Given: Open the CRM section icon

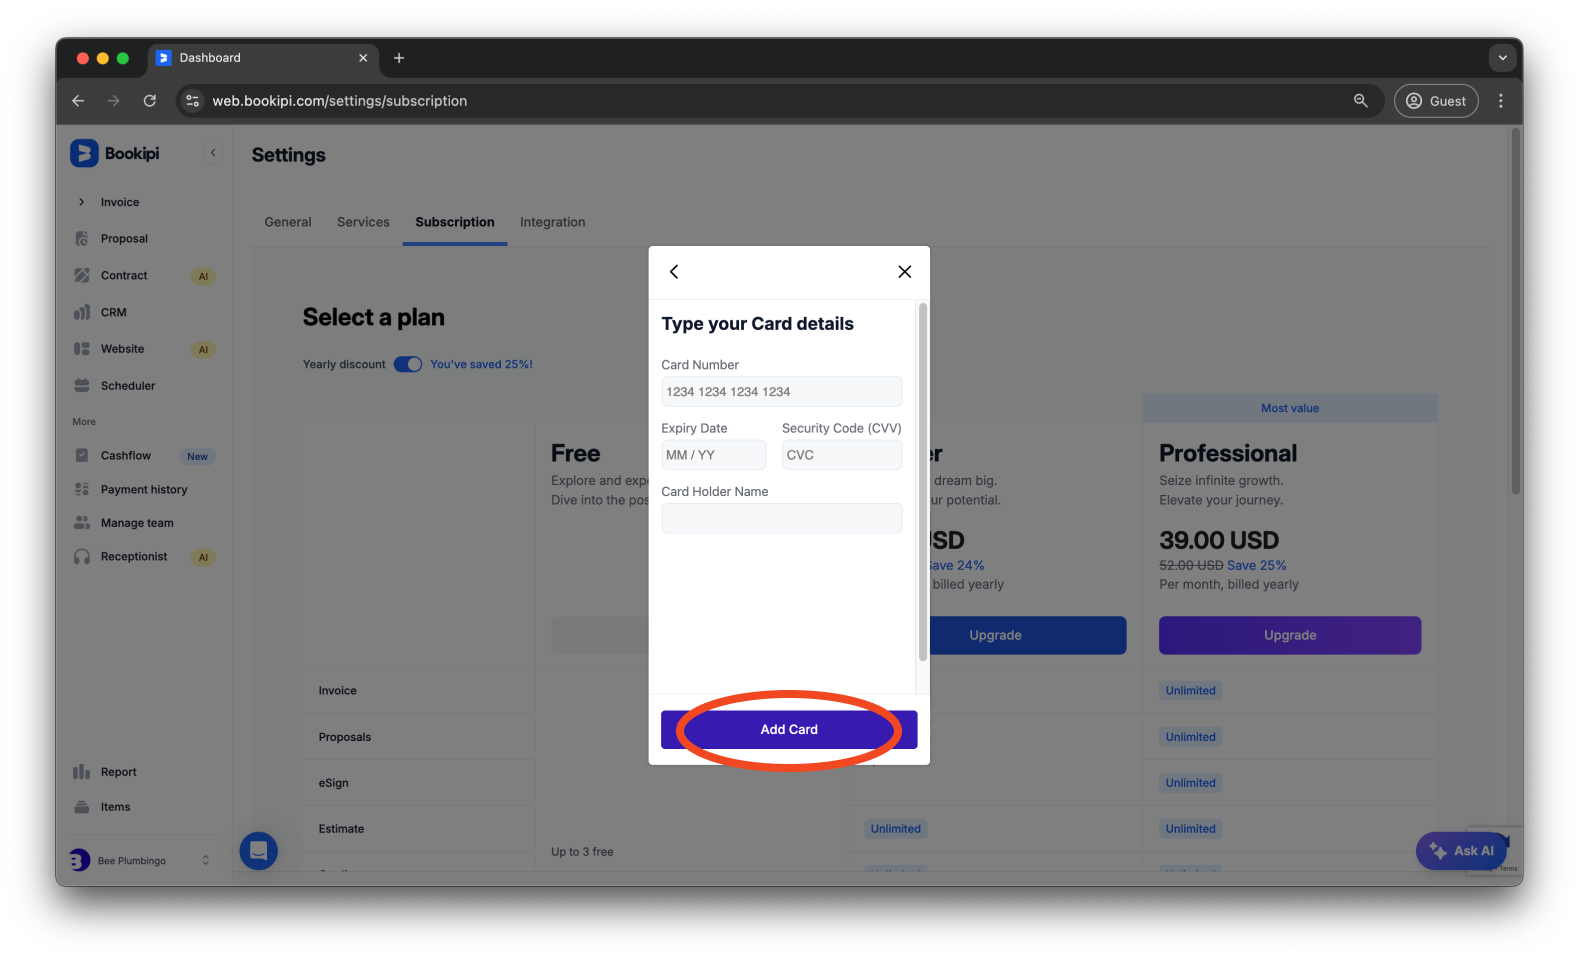Looking at the screenshot, I should pos(82,312).
